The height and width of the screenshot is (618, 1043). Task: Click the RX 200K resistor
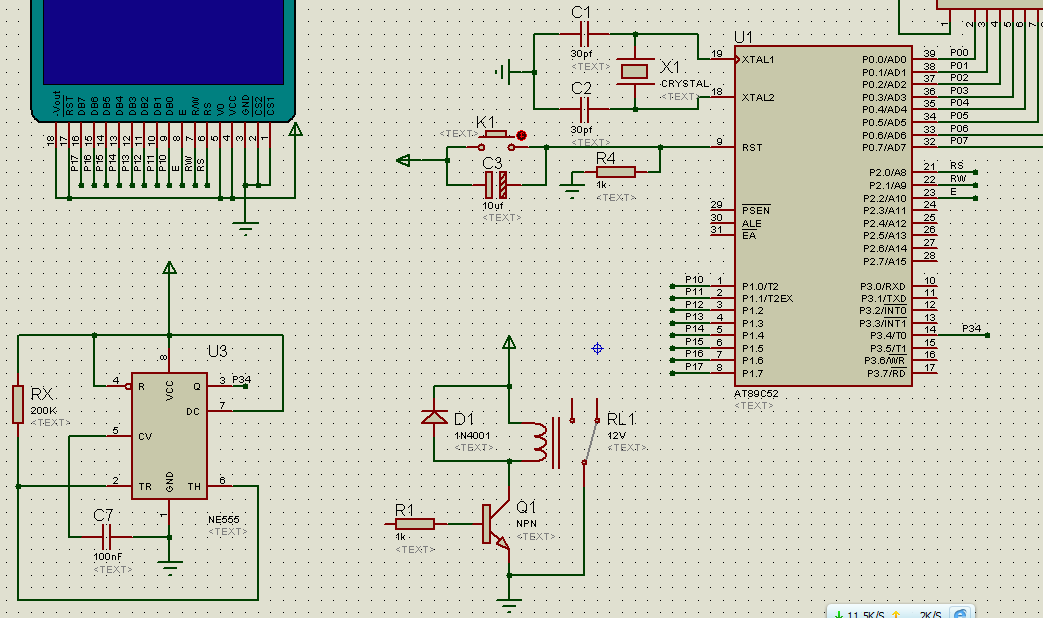click(18, 404)
